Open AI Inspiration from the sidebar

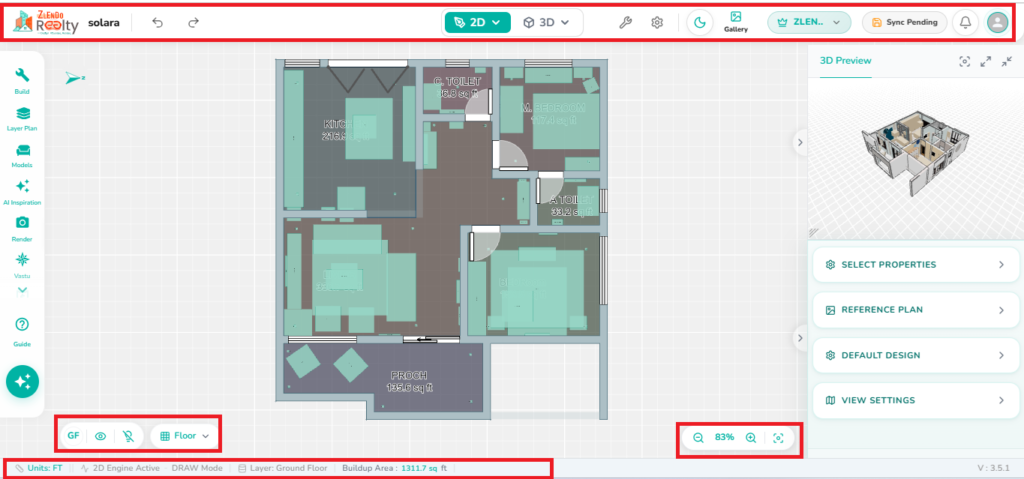pyautogui.click(x=22, y=192)
